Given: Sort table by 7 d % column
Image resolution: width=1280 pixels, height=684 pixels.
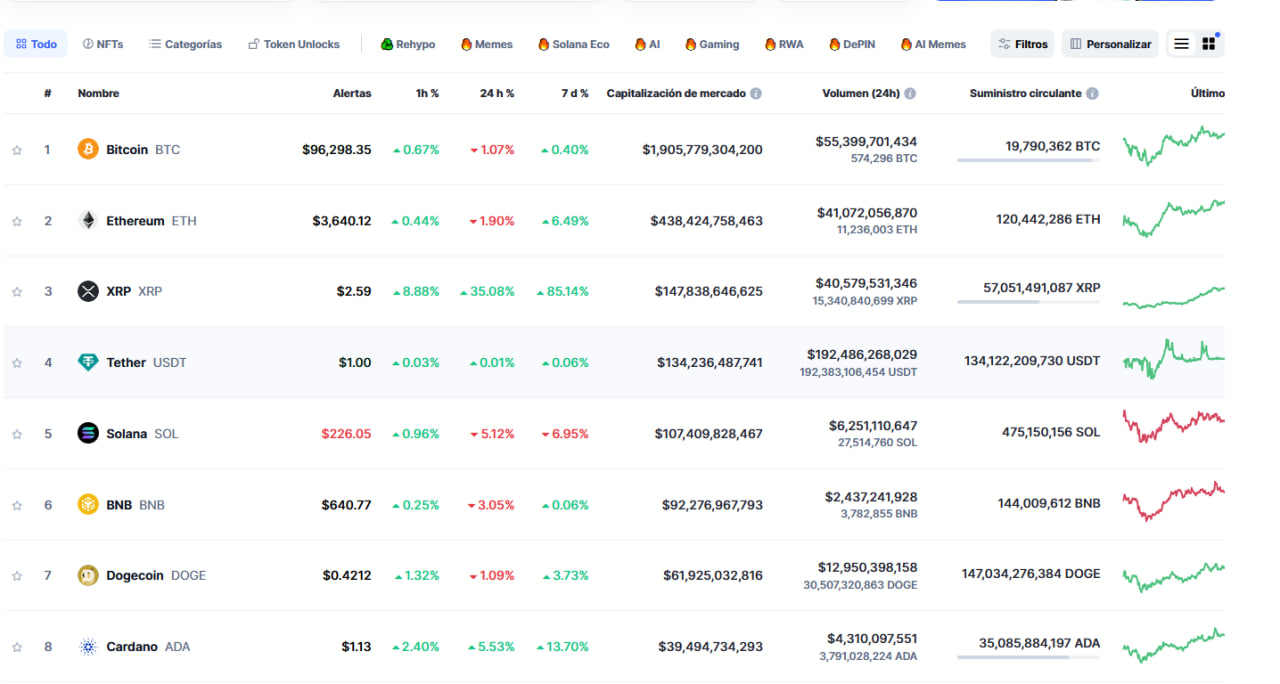Looking at the screenshot, I should (575, 93).
